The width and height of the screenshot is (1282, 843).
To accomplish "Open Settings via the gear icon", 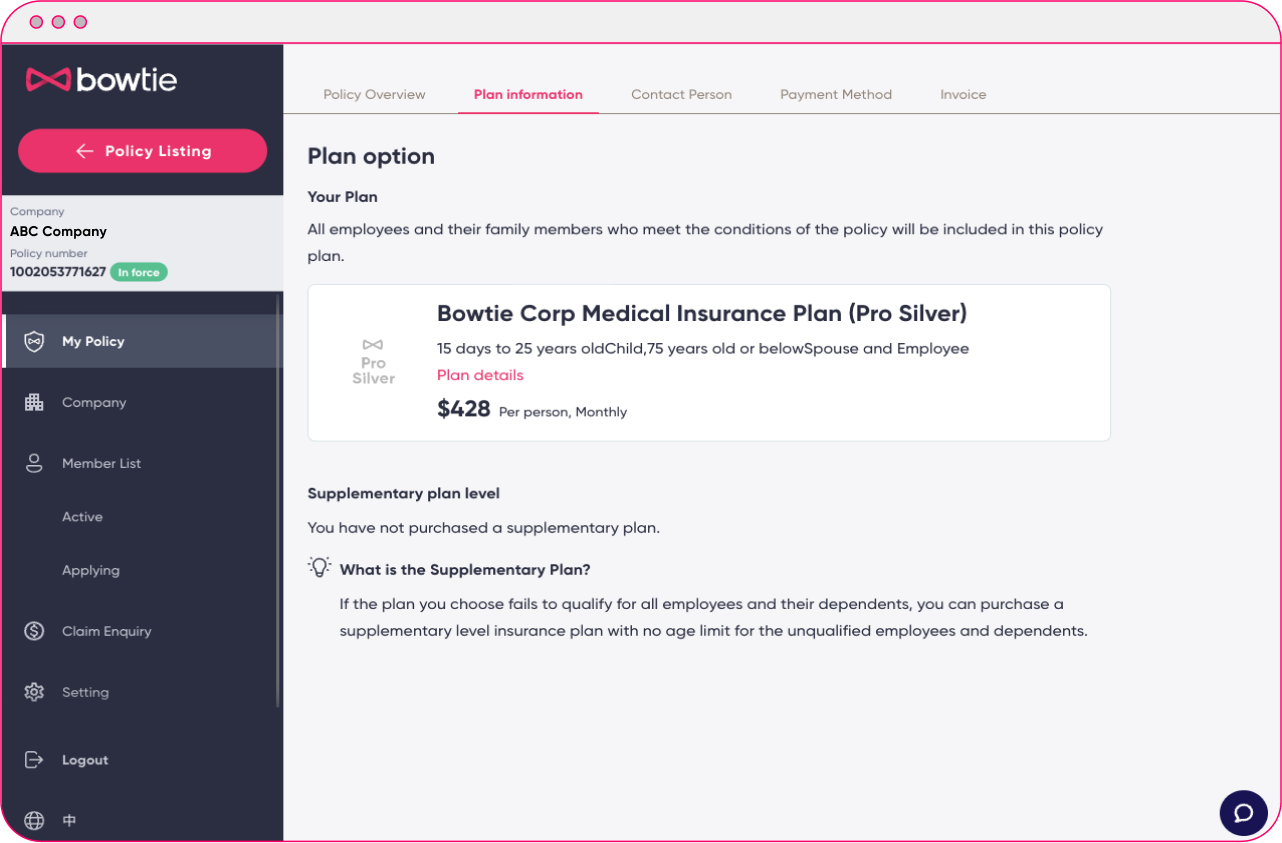I will (x=34, y=691).
